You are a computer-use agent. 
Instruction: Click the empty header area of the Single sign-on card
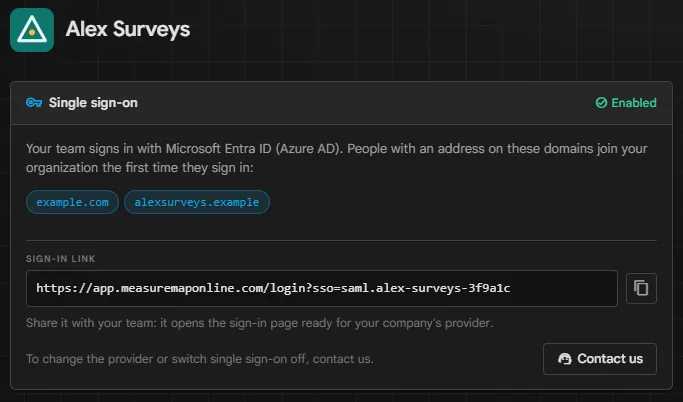tap(366, 103)
